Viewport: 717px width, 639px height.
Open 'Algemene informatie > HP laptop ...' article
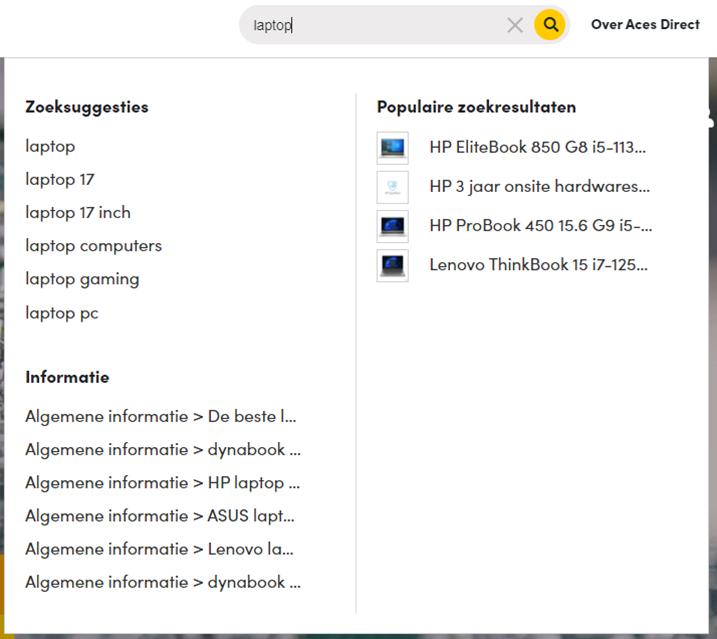pos(163,483)
